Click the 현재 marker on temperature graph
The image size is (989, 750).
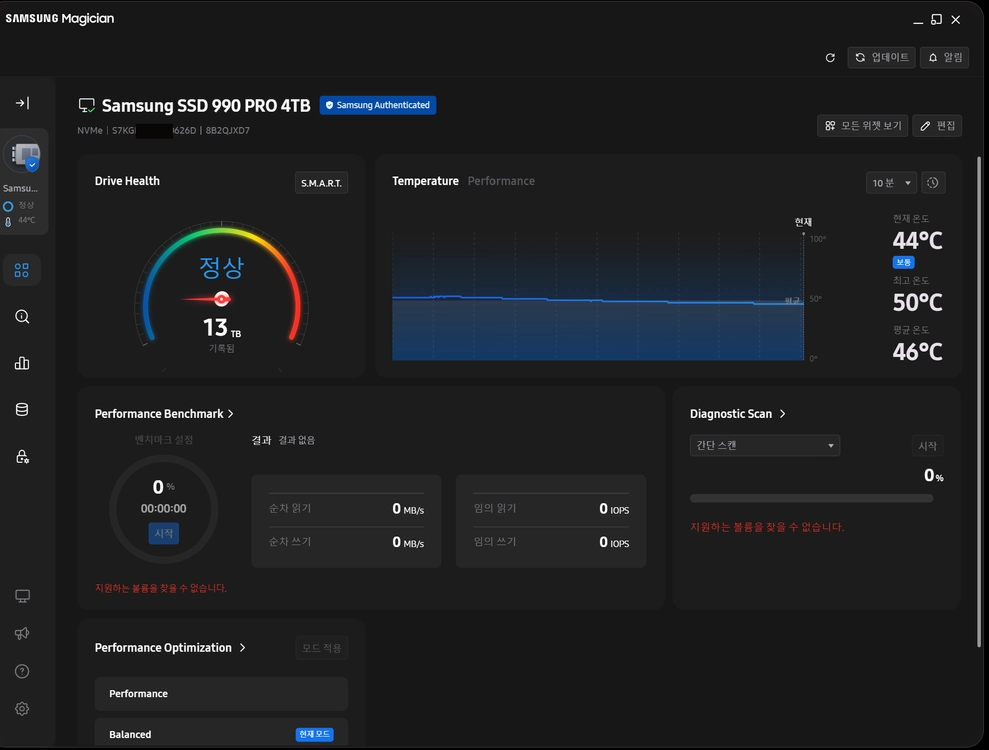point(803,222)
